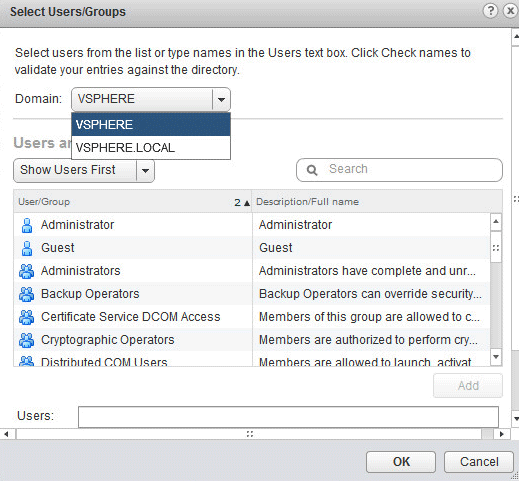Image resolution: width=519 pixels, height=481 pixels.
Task: Click the Certificate Service DCOM Access group icon
Action: tap(26, 317)
